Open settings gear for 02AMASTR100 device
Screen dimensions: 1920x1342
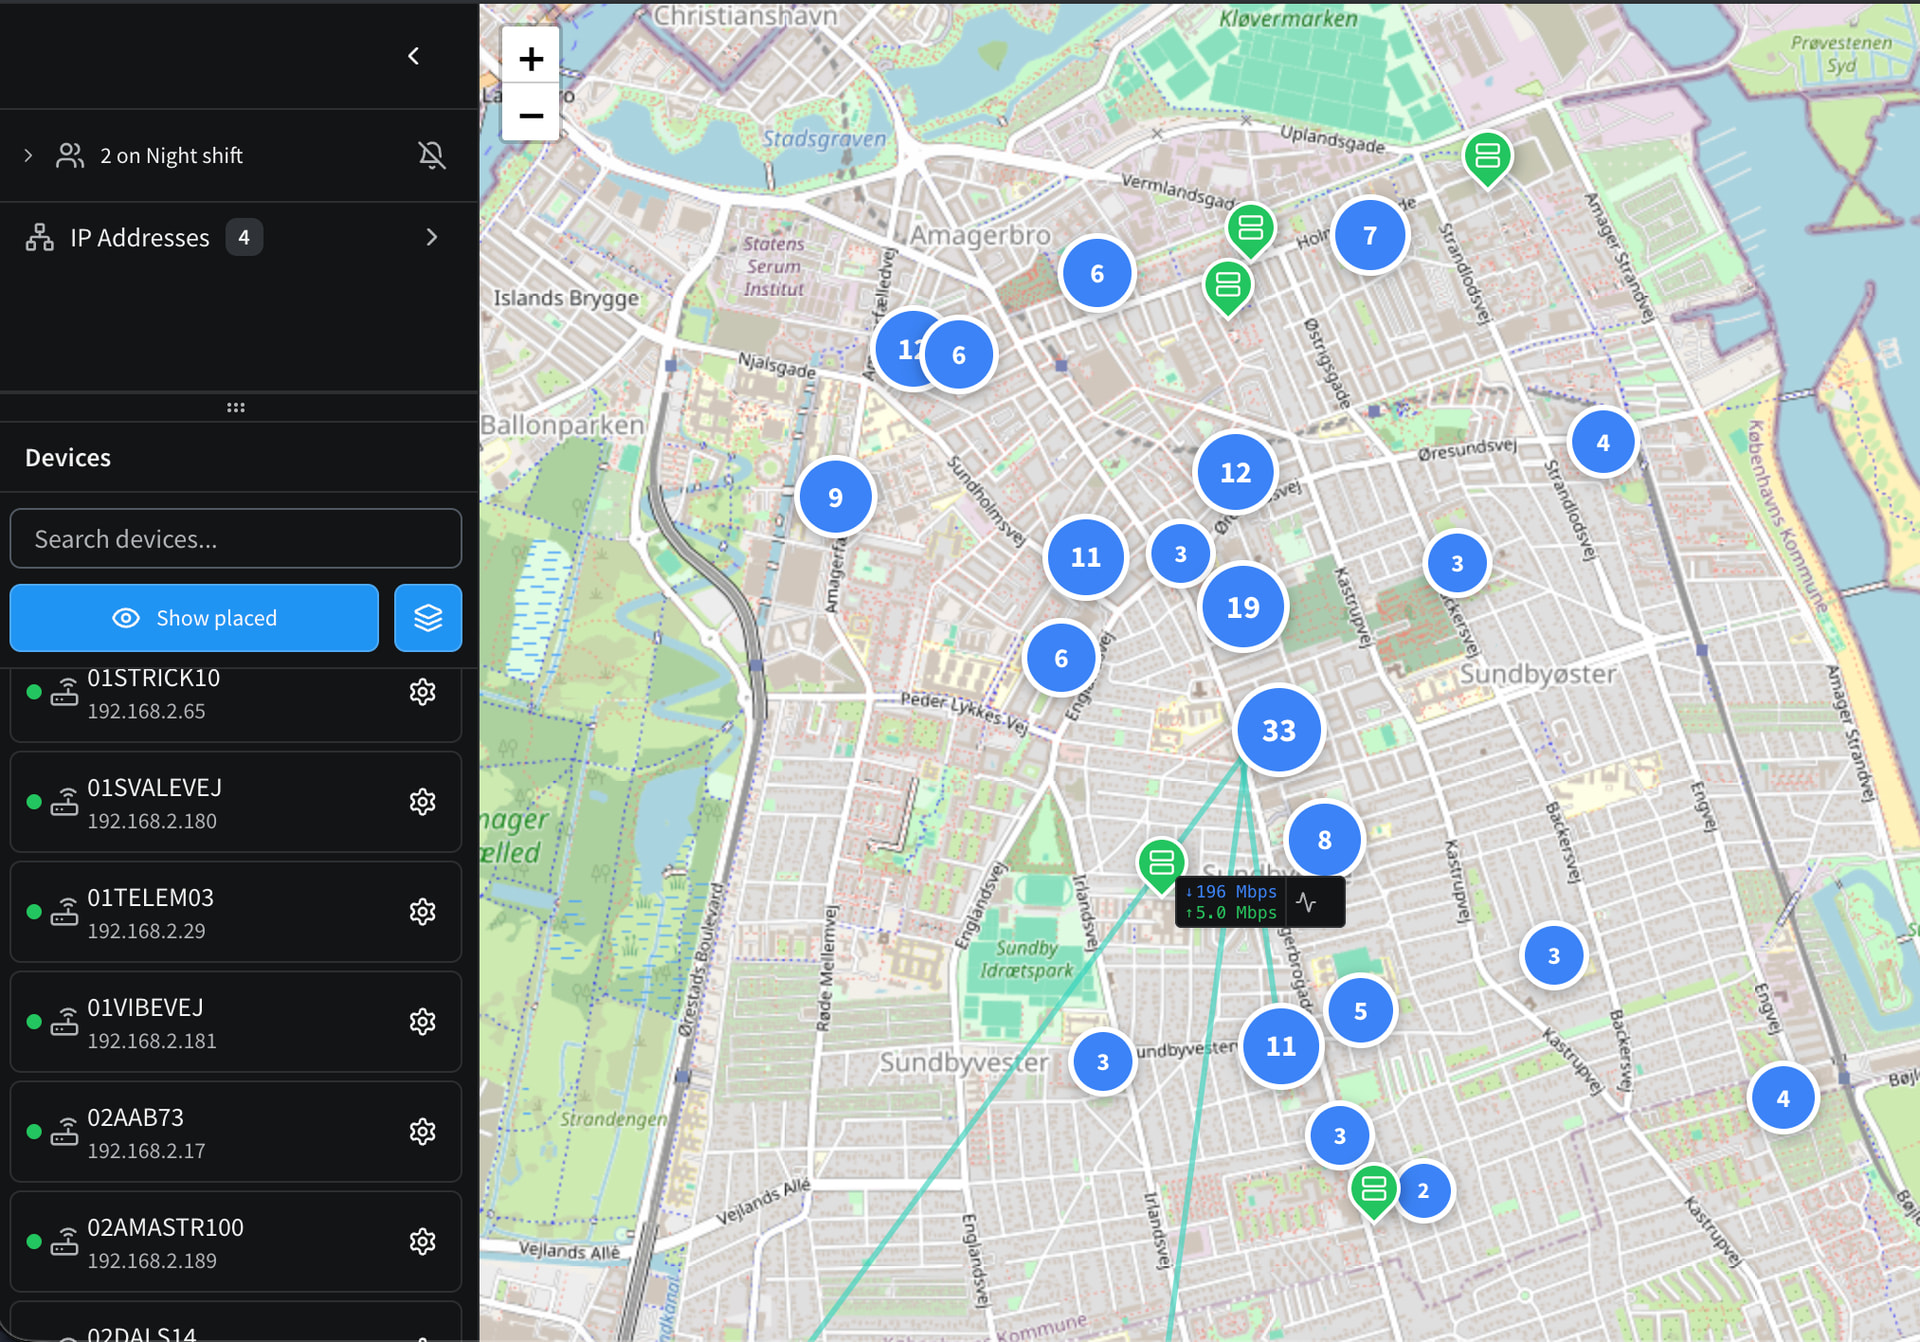(x=422, y=1242)
